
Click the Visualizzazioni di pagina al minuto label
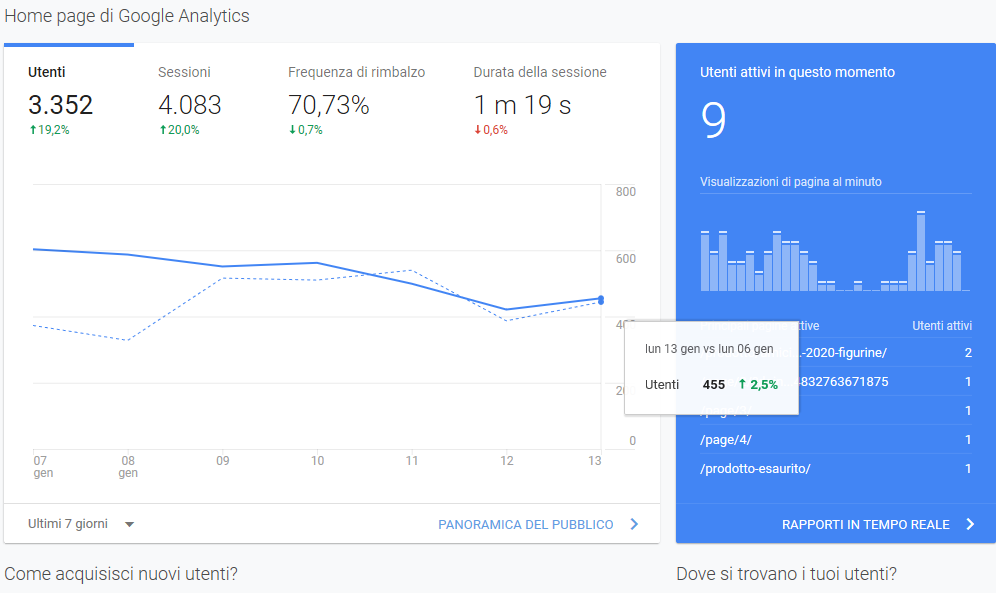pyautogui.click(x=791, y=182)
